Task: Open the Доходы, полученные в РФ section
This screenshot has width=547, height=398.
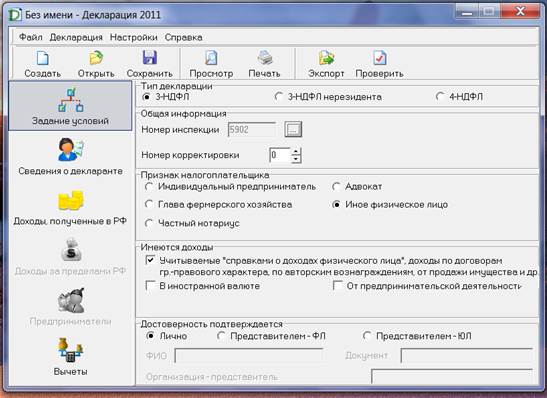Action: [x=70, y=206]
